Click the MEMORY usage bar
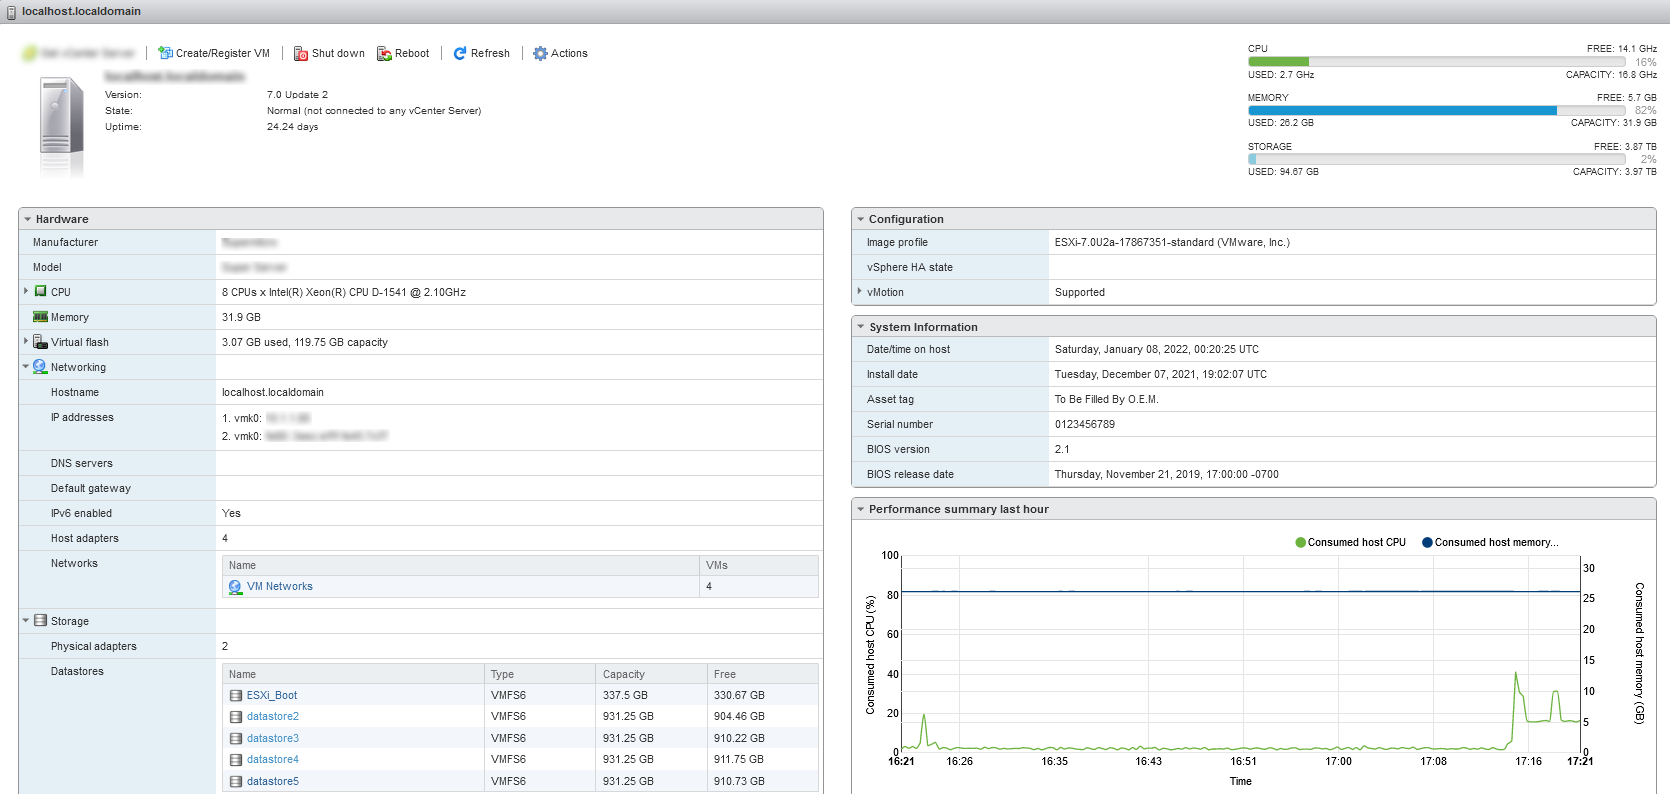Image resolution: width=1670 pixels, height=794 pixels. 1436,110
